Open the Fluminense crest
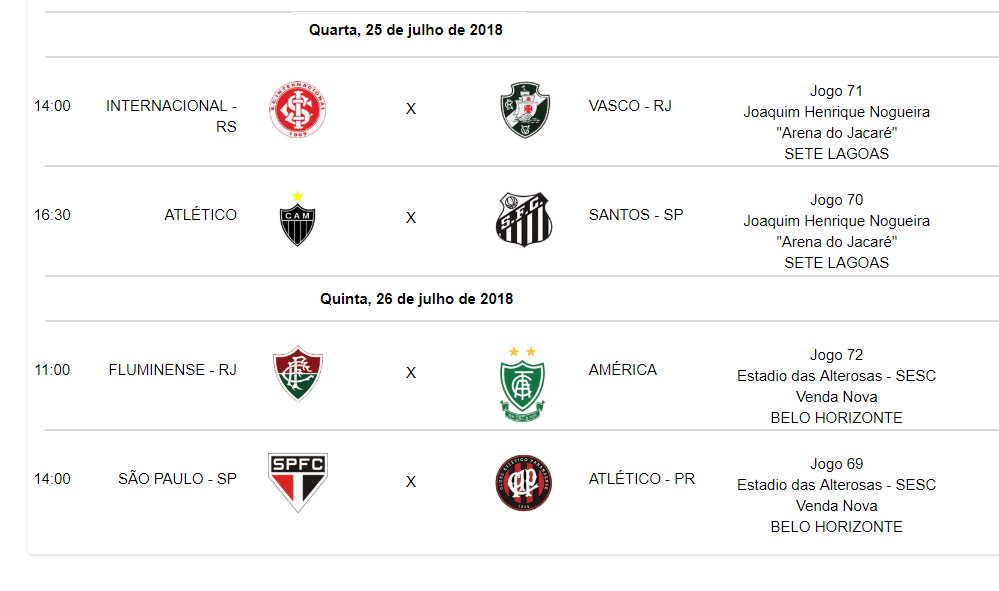999x591 pixels. pyautogui.click(x=298, y=373)
